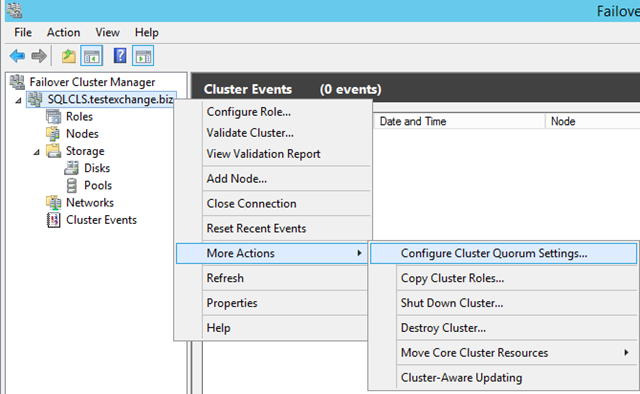Click the application icon in title bar

pos(14,10)
